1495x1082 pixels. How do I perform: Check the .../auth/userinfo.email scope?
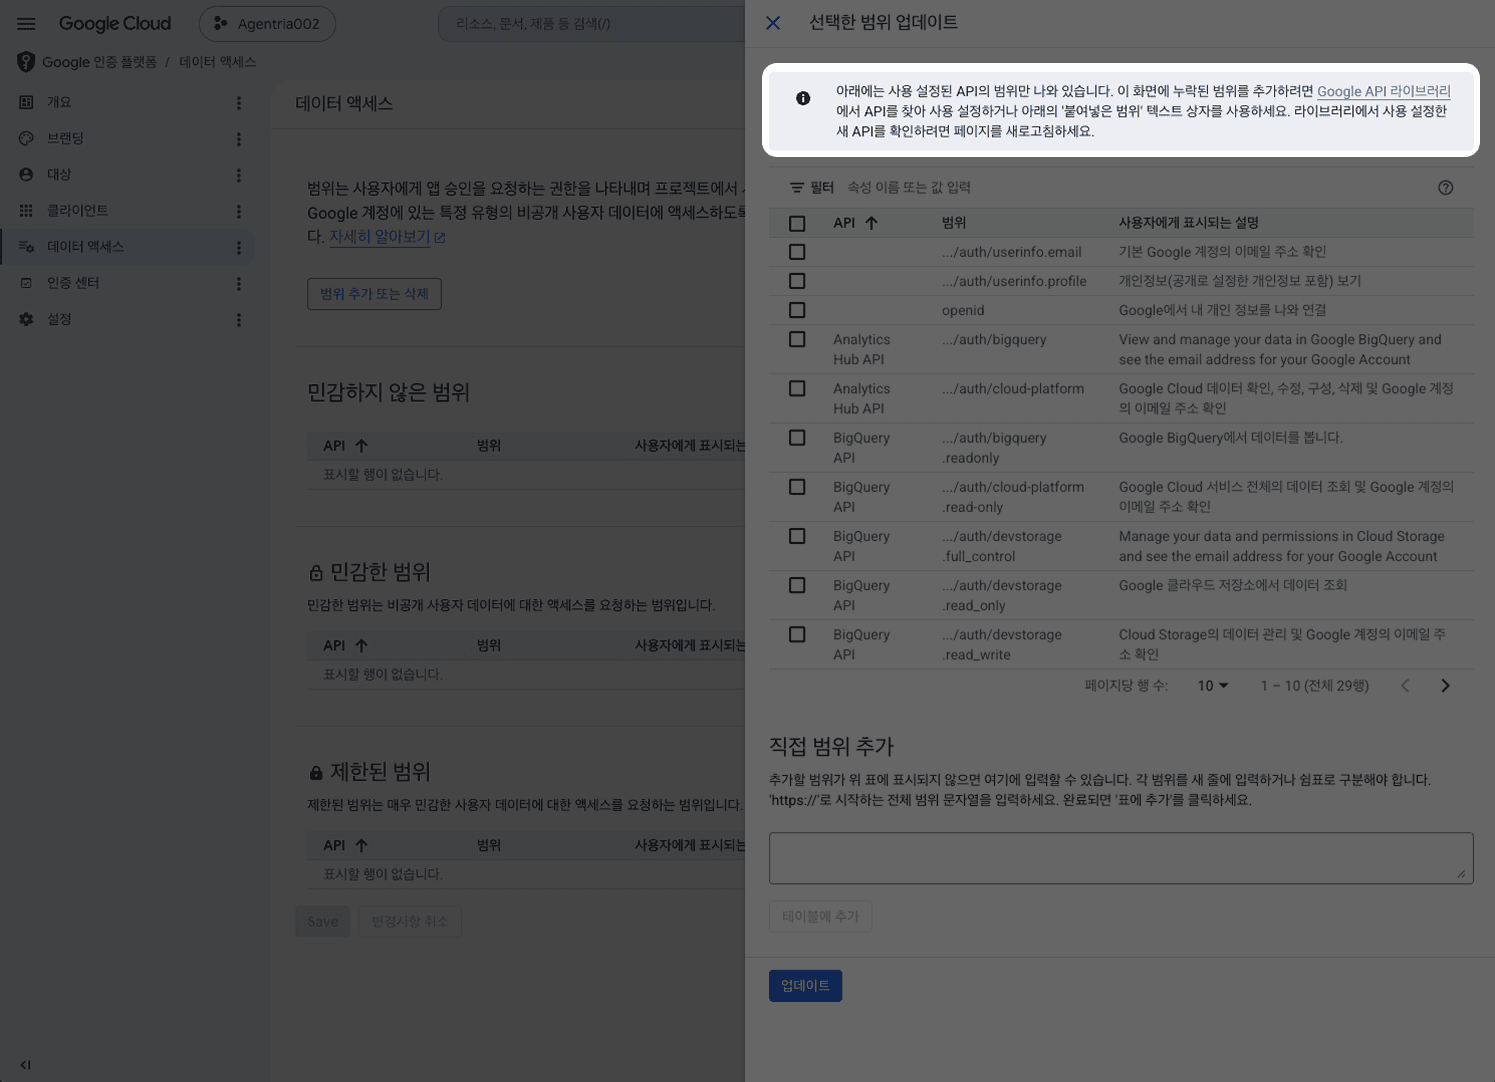(797, 252)
